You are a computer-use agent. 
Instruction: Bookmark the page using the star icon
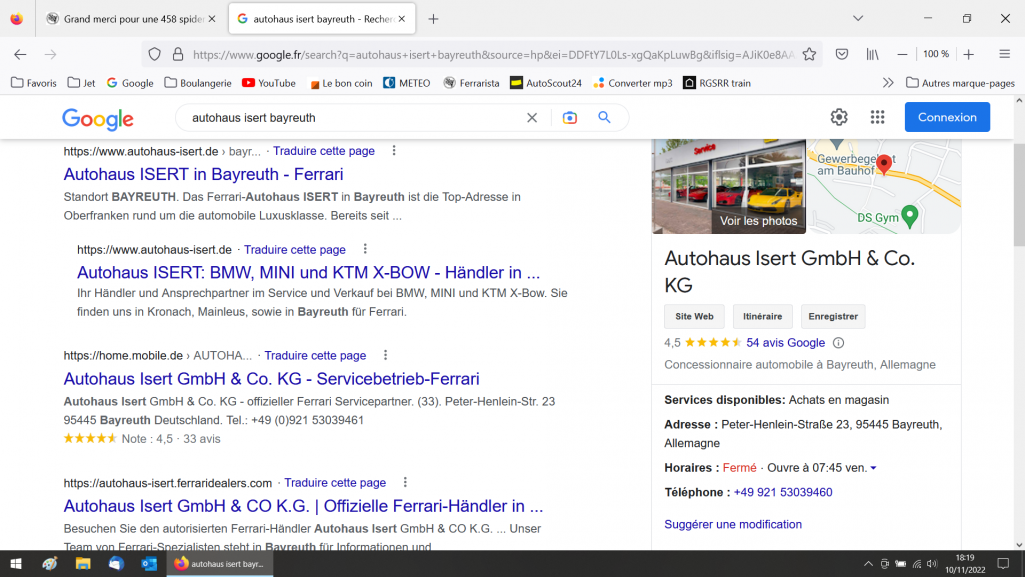tap(809, 55)
